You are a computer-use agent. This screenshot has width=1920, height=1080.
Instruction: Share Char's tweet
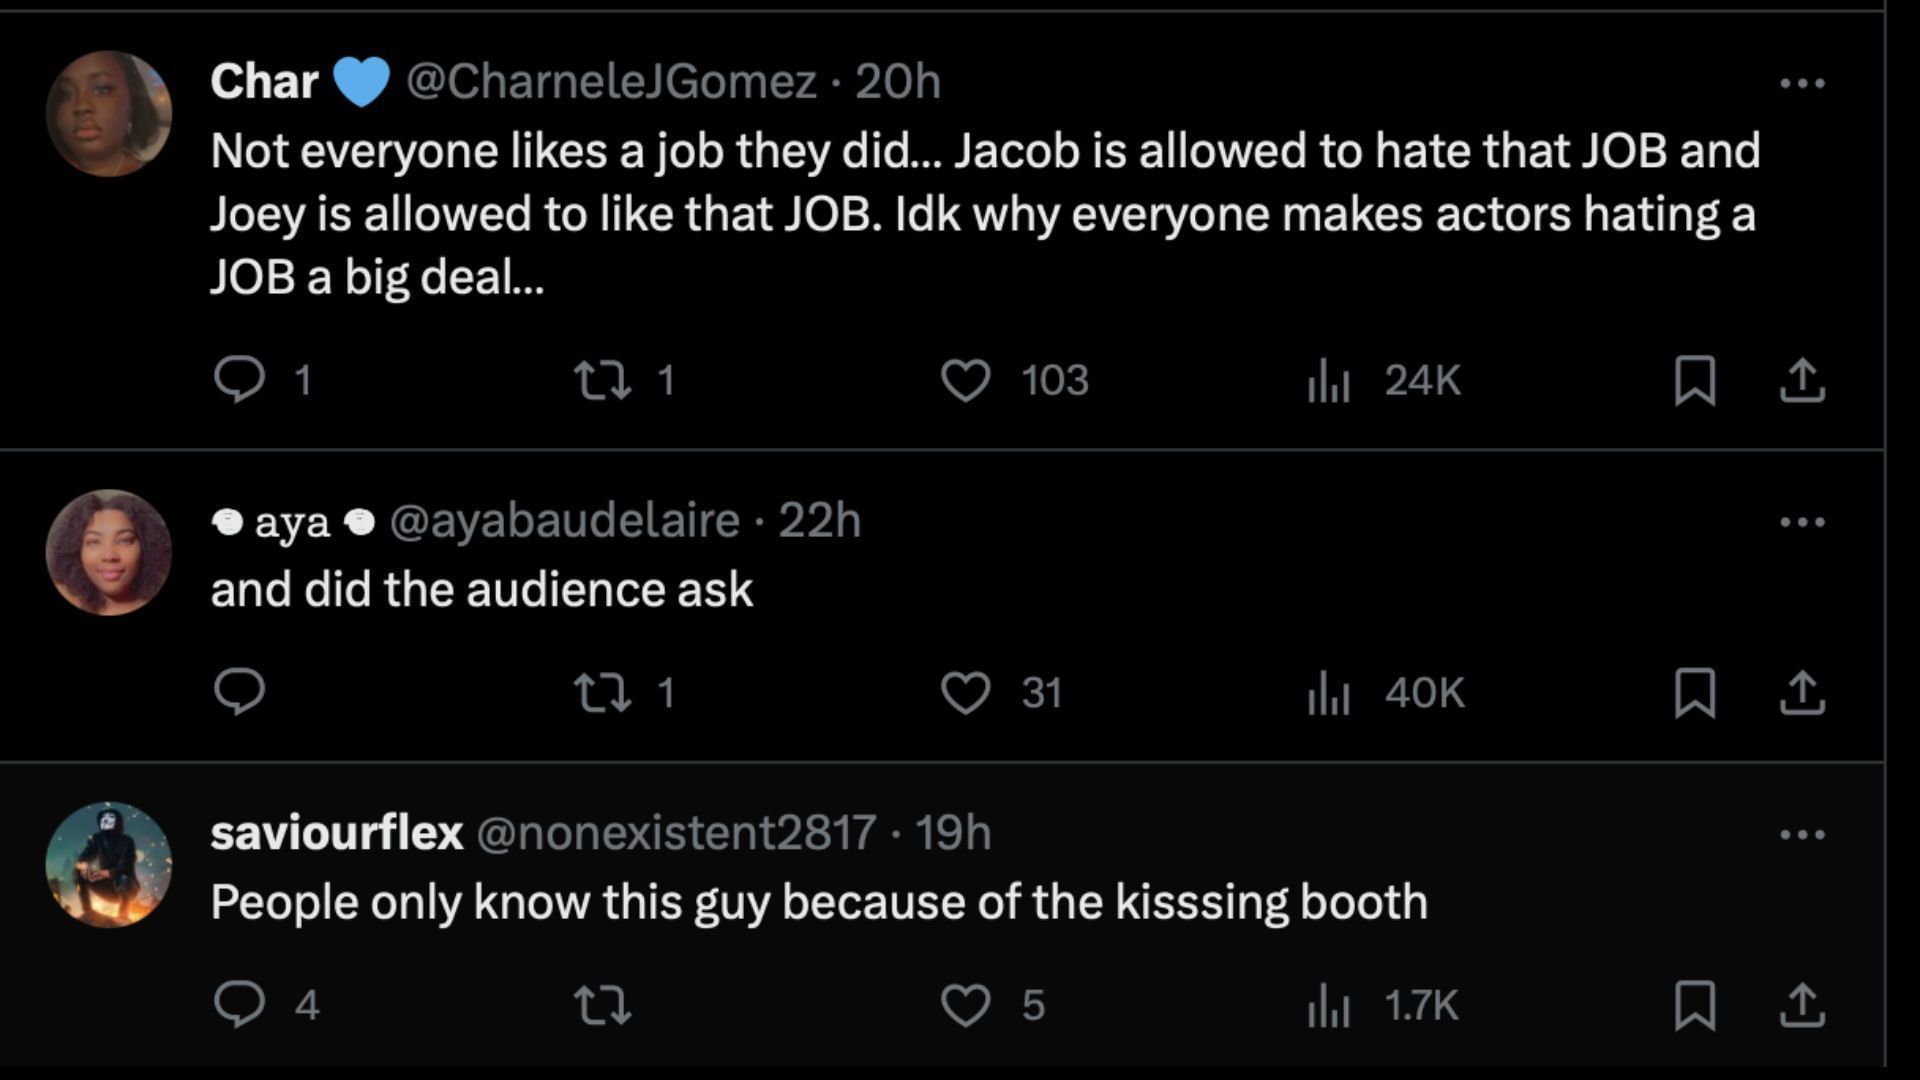[1802, 380]
